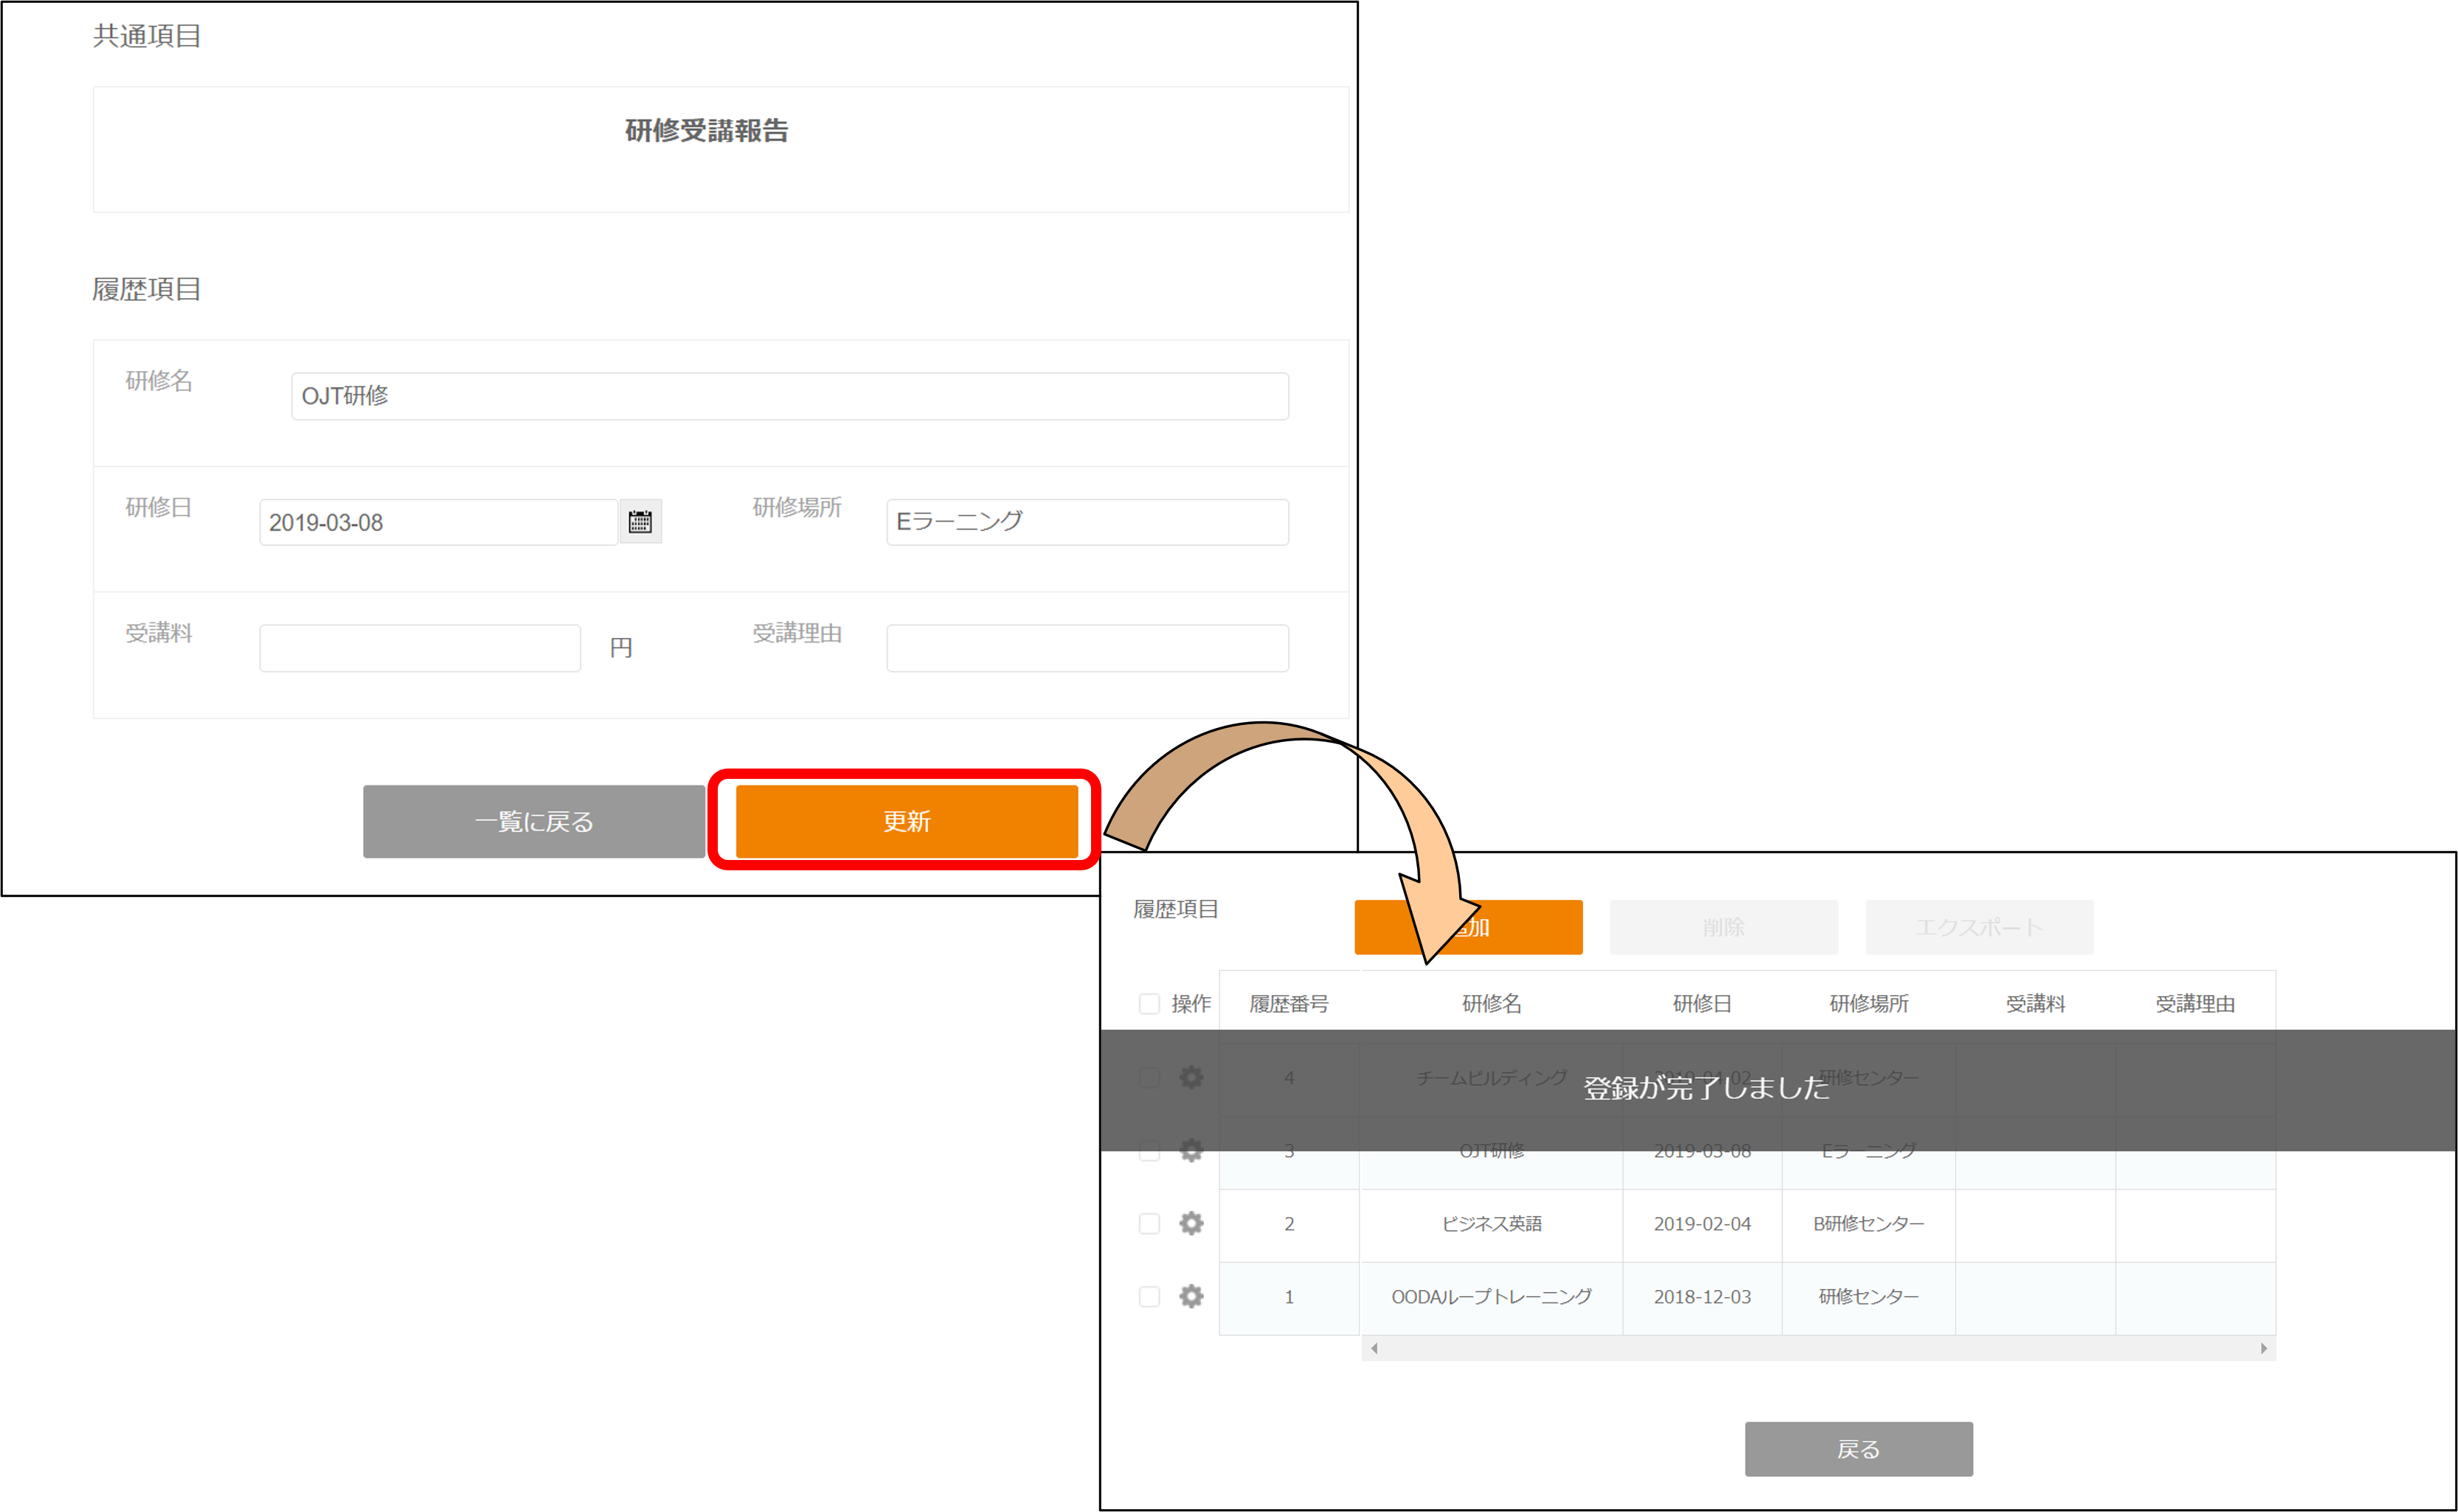The image size is (2458, 1512).
Task: Click the 受講理由 input field
Action: (1086, 648)
